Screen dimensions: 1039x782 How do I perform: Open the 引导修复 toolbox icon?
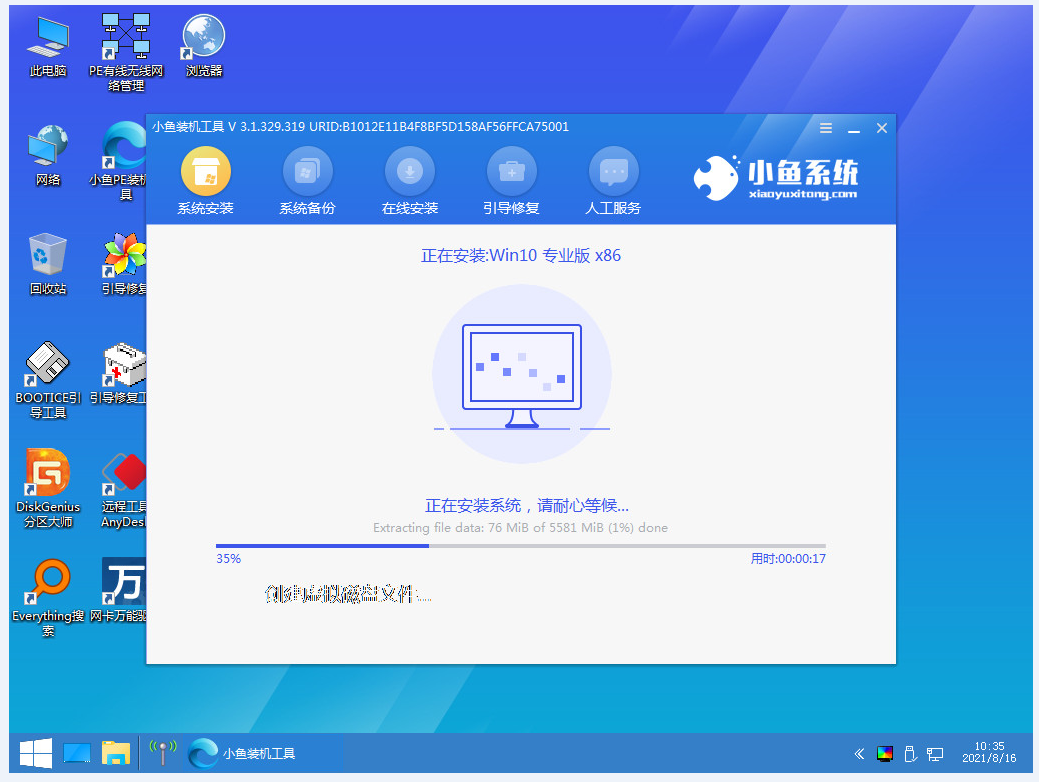point(512,171)
